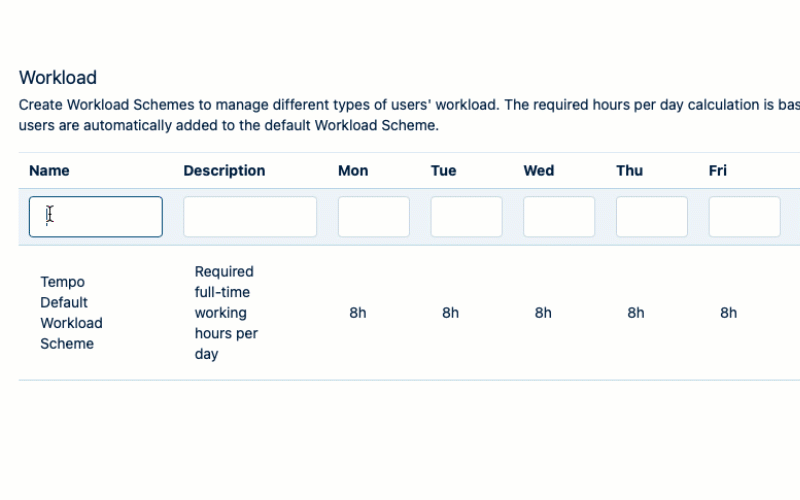Open the Tempo Default Workload Scheme row
Image resolution: width=800 pixels, height=500 pixels.
tap(71, 313)
